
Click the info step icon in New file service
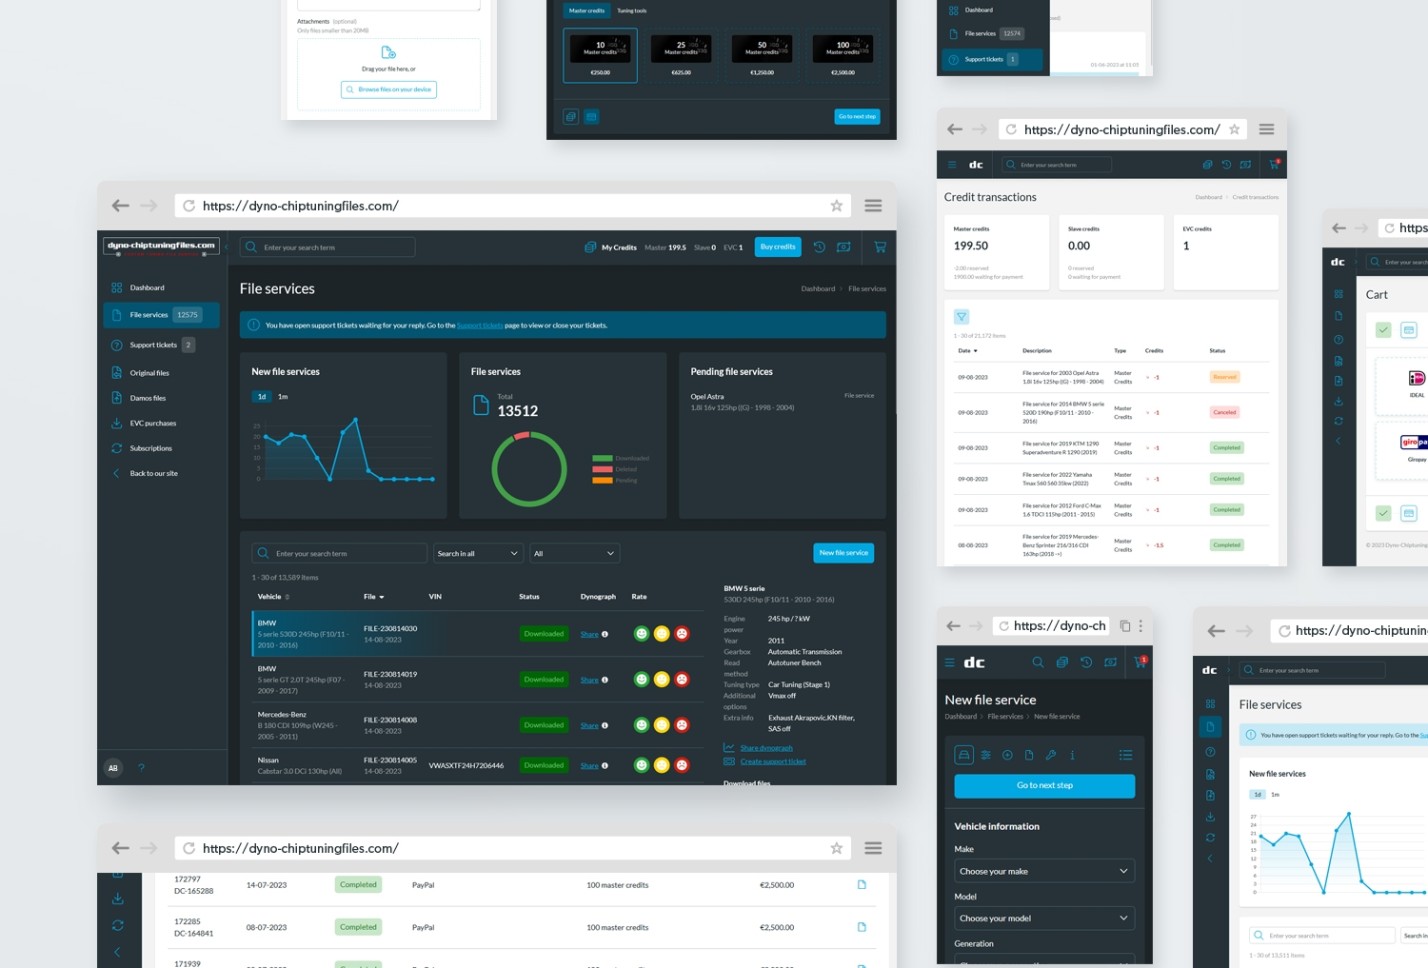click(1072, 755)
